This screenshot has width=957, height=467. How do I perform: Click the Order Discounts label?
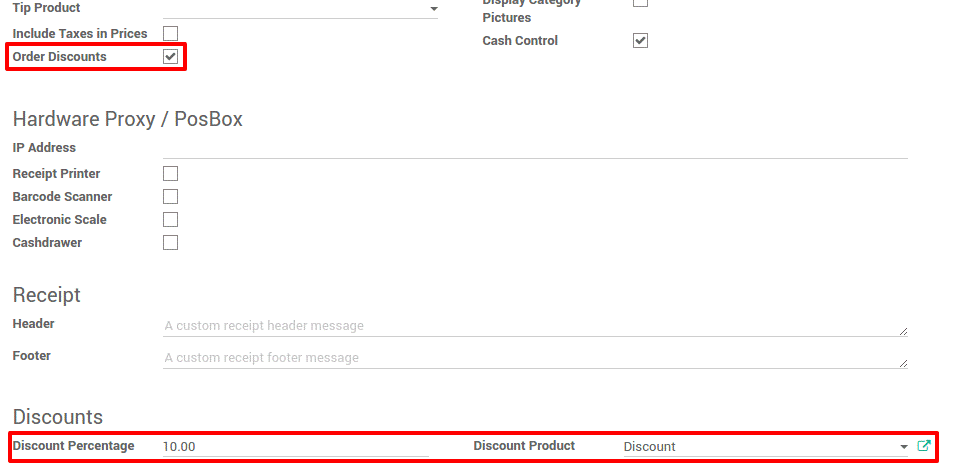(x=59, y=57)
